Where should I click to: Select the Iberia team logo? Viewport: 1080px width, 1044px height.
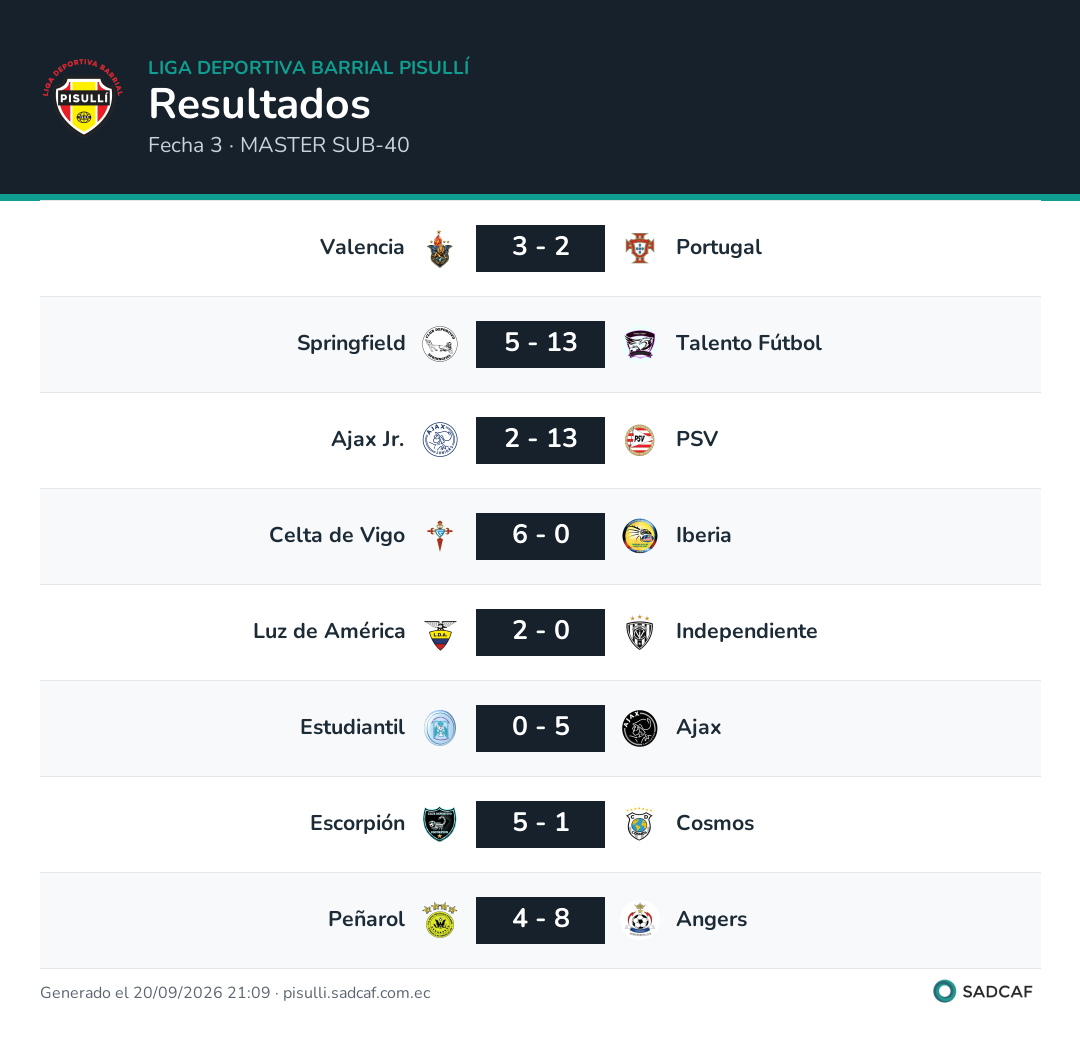click(x=640, y=536)
